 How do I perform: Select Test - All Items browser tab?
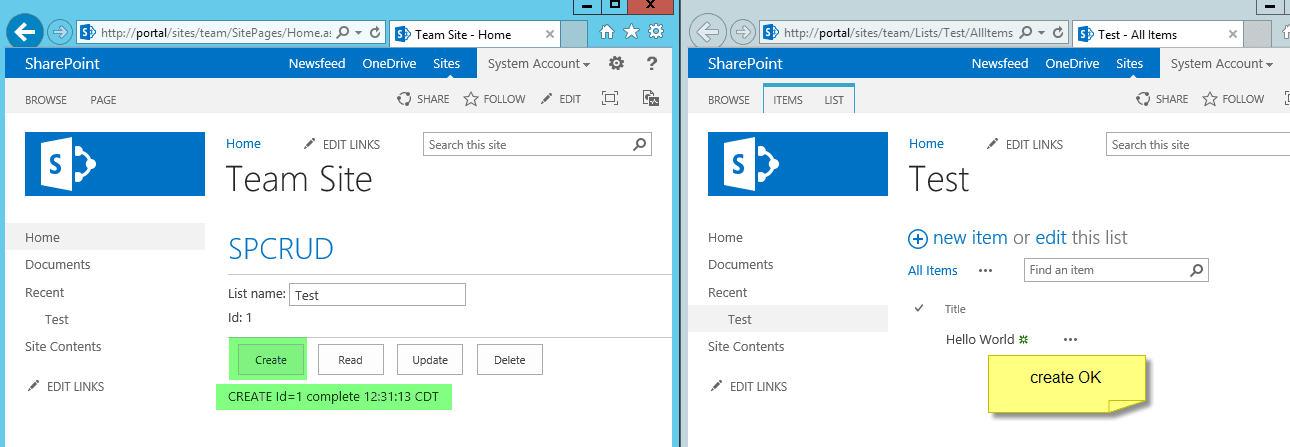[x=1157, y=34]
